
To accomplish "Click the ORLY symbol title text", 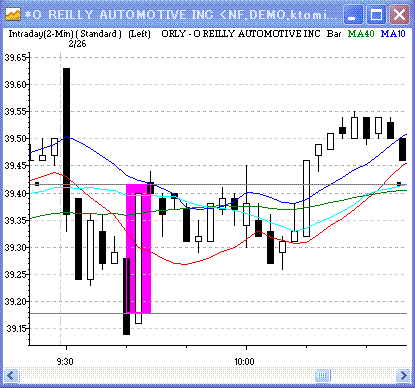I will click(241, 34).
